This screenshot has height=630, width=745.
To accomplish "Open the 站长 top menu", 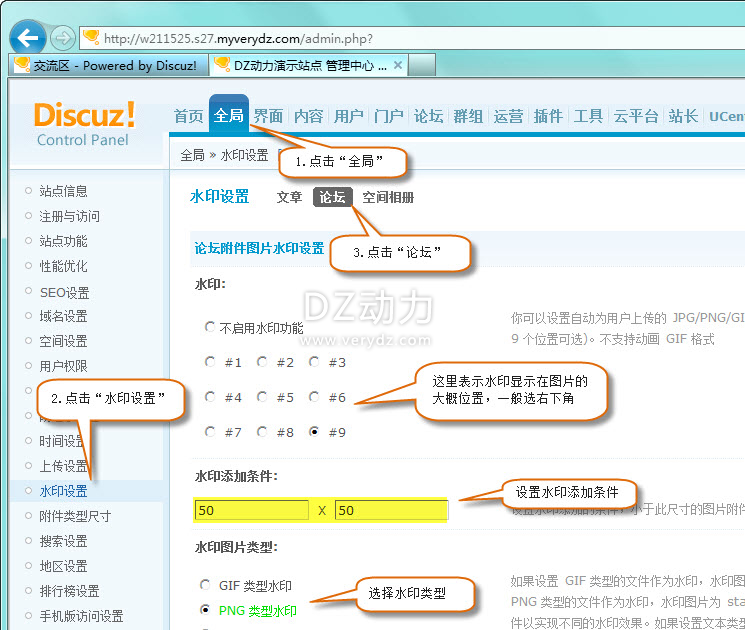I will [683, 116].
